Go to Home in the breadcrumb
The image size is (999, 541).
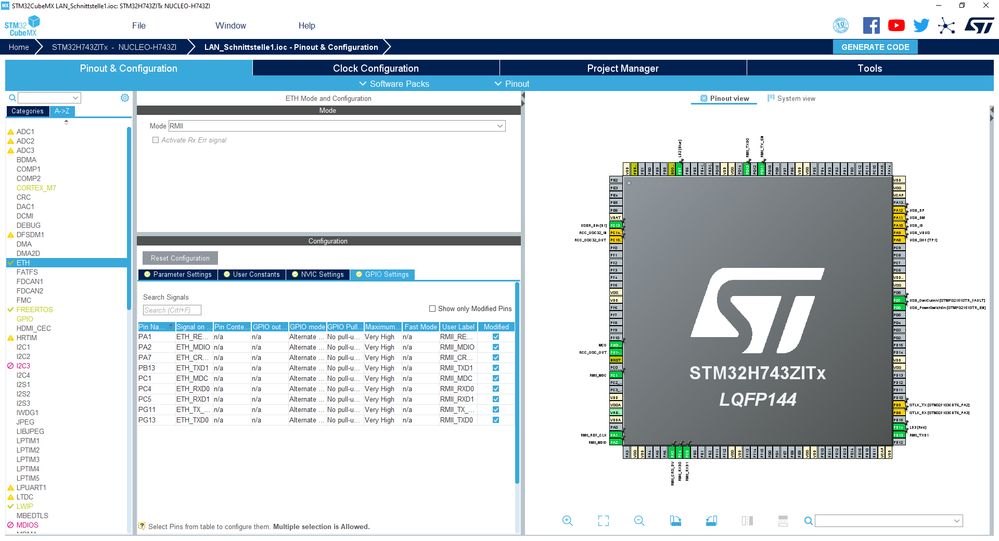pos(18,47)
